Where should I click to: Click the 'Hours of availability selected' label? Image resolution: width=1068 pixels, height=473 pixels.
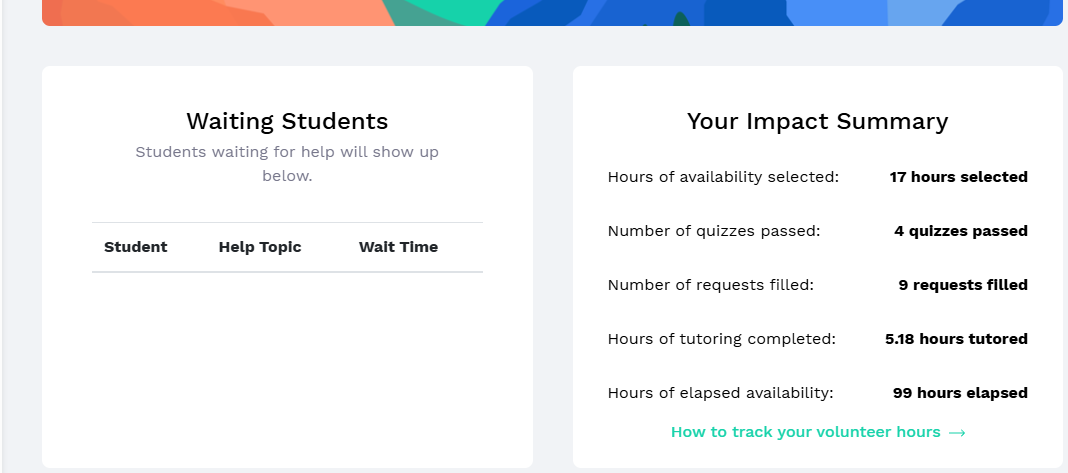click(x=723, y=177)
